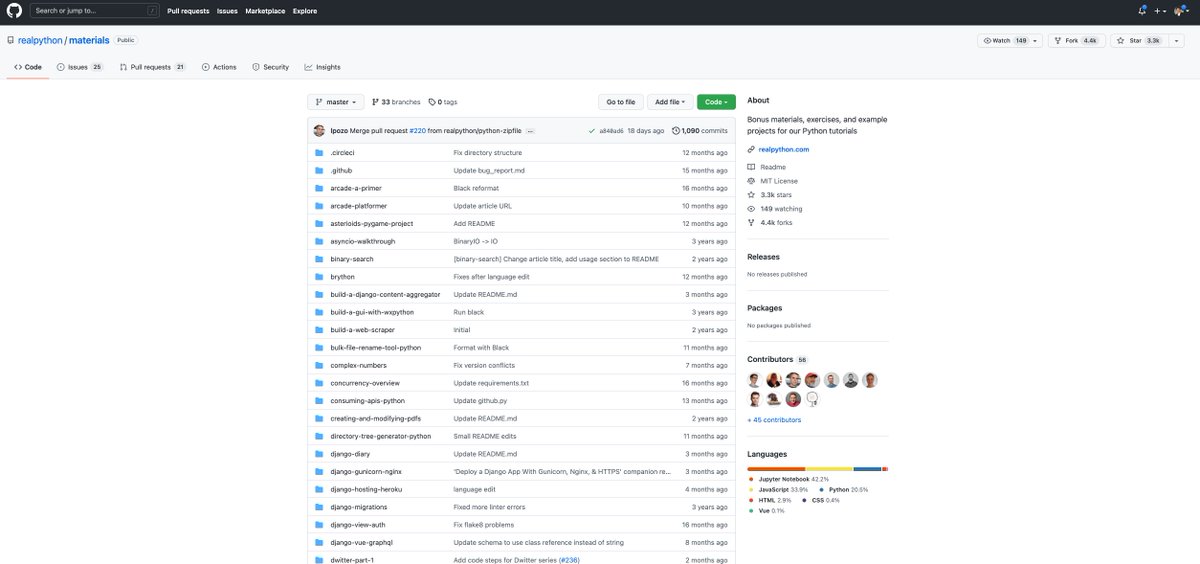The width and height of the screenshot is (1200, 564).
Task: Select the repository Issues tab
Action: pos(79,67)
